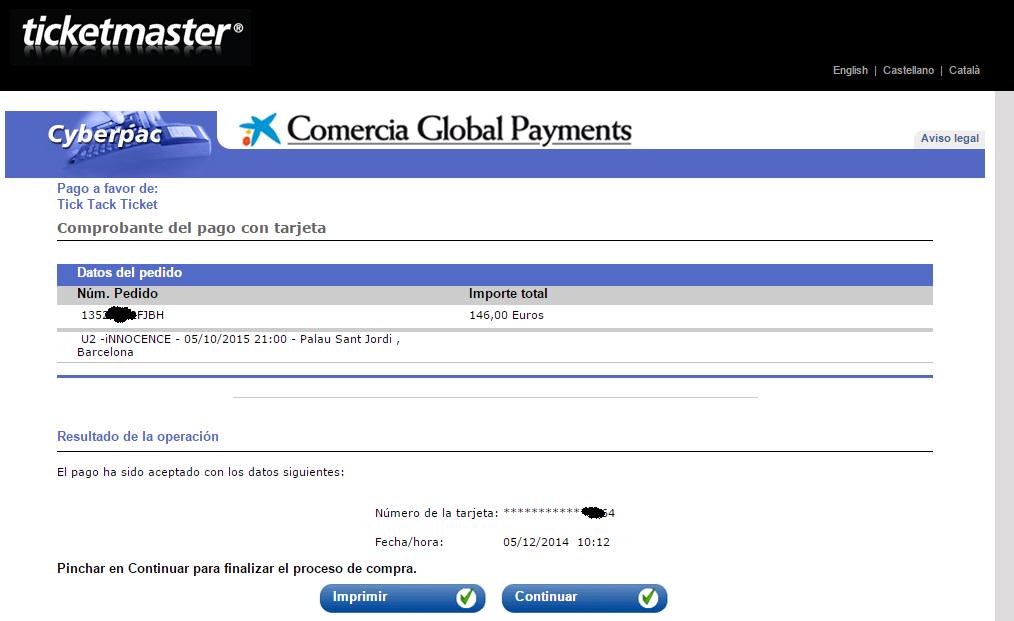The width and height of the screenshot is (1014, 621).
Task: Click the CaixaBank star logo icon
Action: point(259,129)
